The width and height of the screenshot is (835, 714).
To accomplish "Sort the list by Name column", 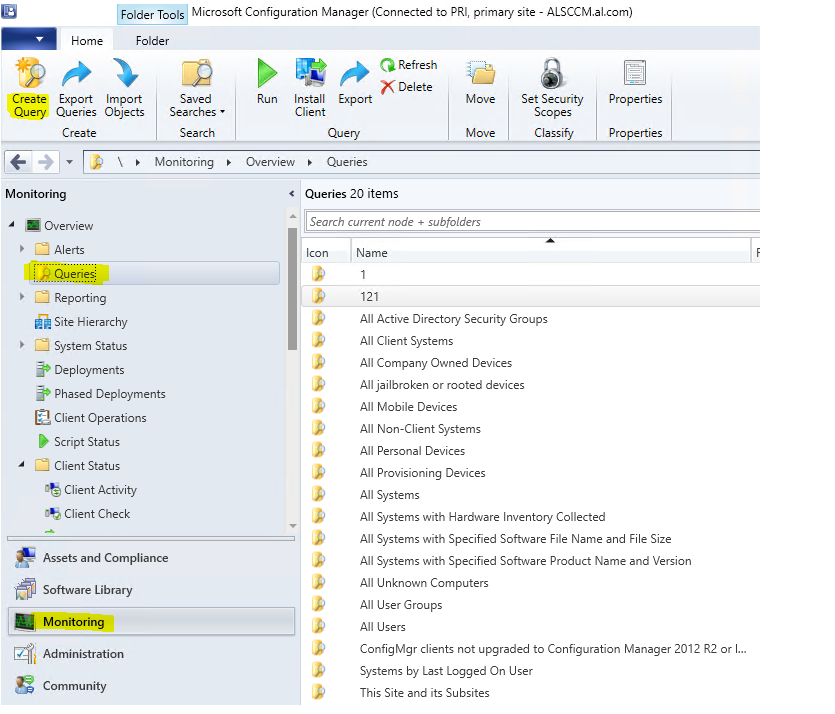I will click(x=551, y=253).
